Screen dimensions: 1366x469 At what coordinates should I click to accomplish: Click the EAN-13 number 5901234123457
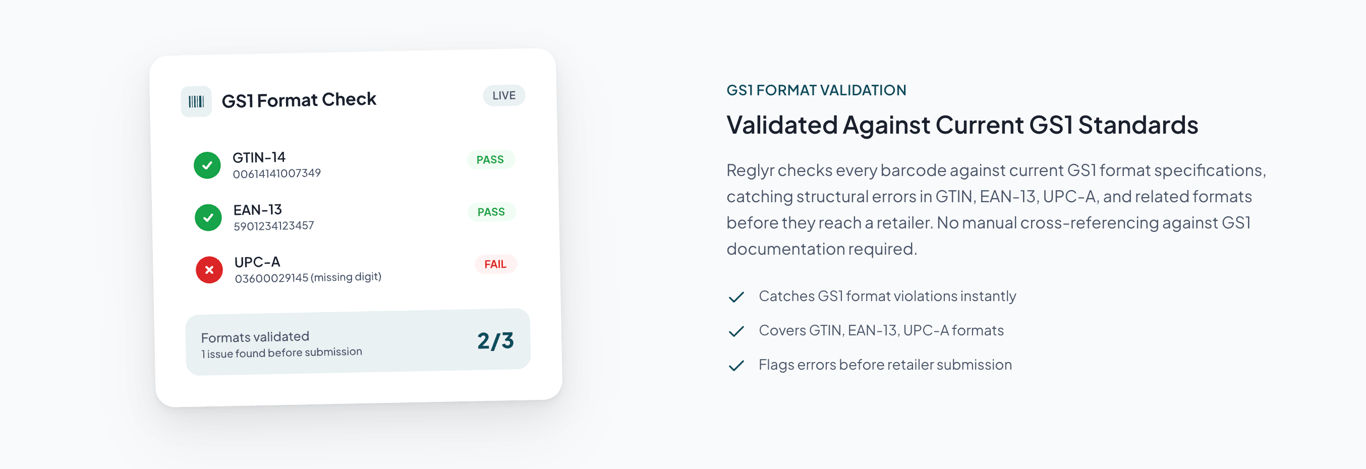[274, 226]
